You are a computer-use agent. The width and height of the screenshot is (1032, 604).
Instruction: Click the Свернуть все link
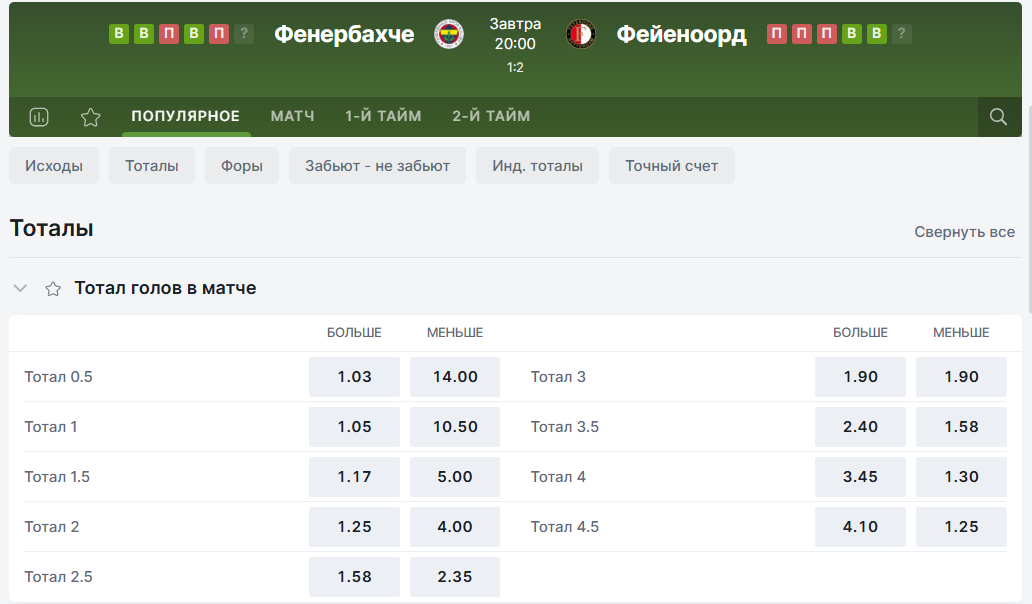[x=964, y=232]
